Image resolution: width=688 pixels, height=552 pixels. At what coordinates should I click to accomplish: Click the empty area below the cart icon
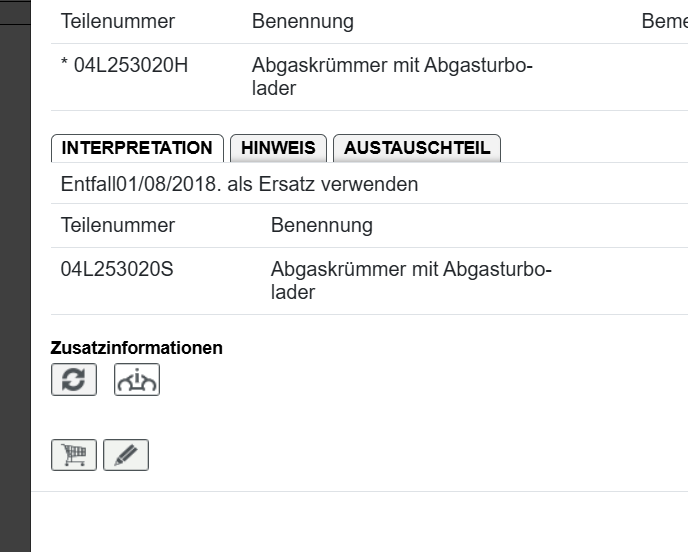[300, 522]
